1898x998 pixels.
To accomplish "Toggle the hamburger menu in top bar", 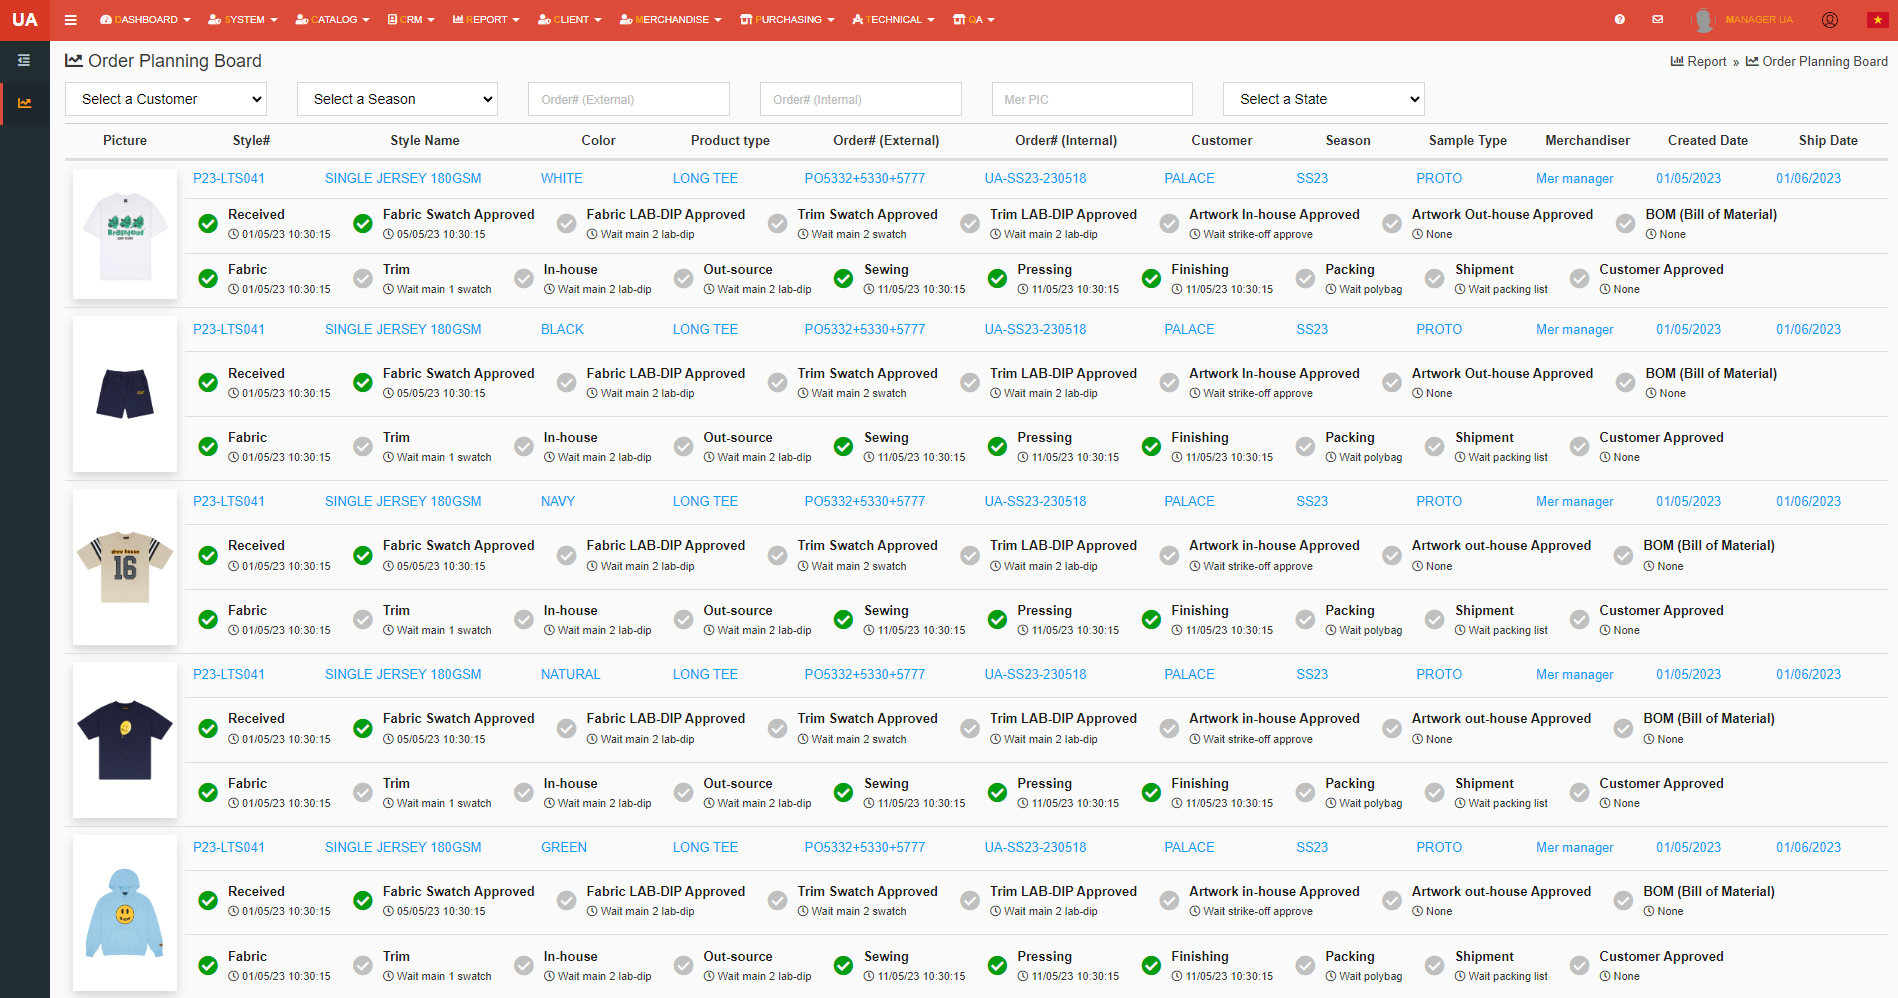I will [70, 20].
